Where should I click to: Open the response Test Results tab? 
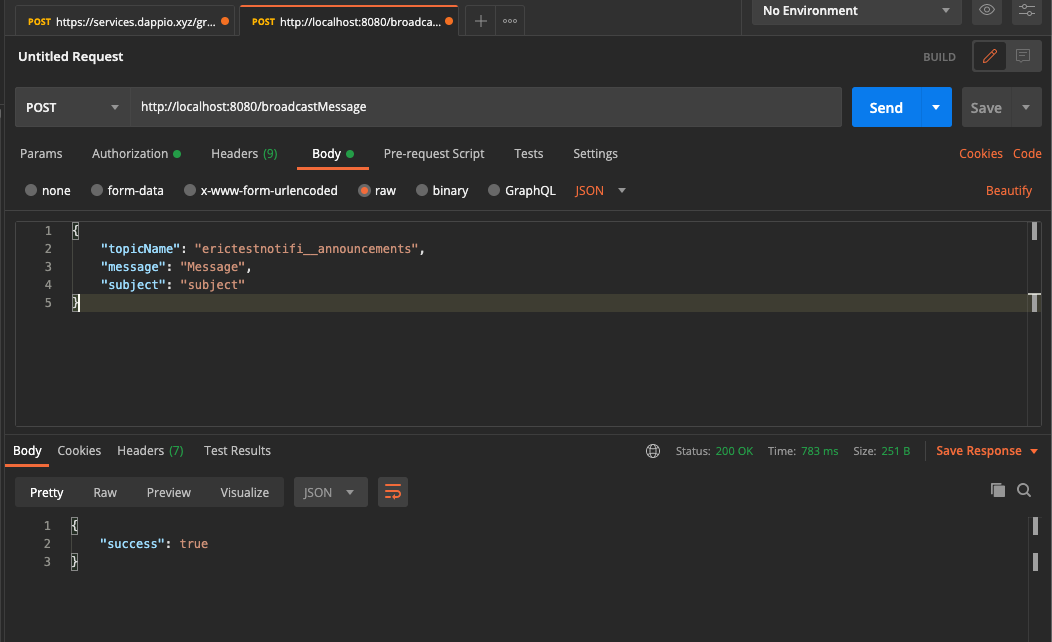click(237, 451)
